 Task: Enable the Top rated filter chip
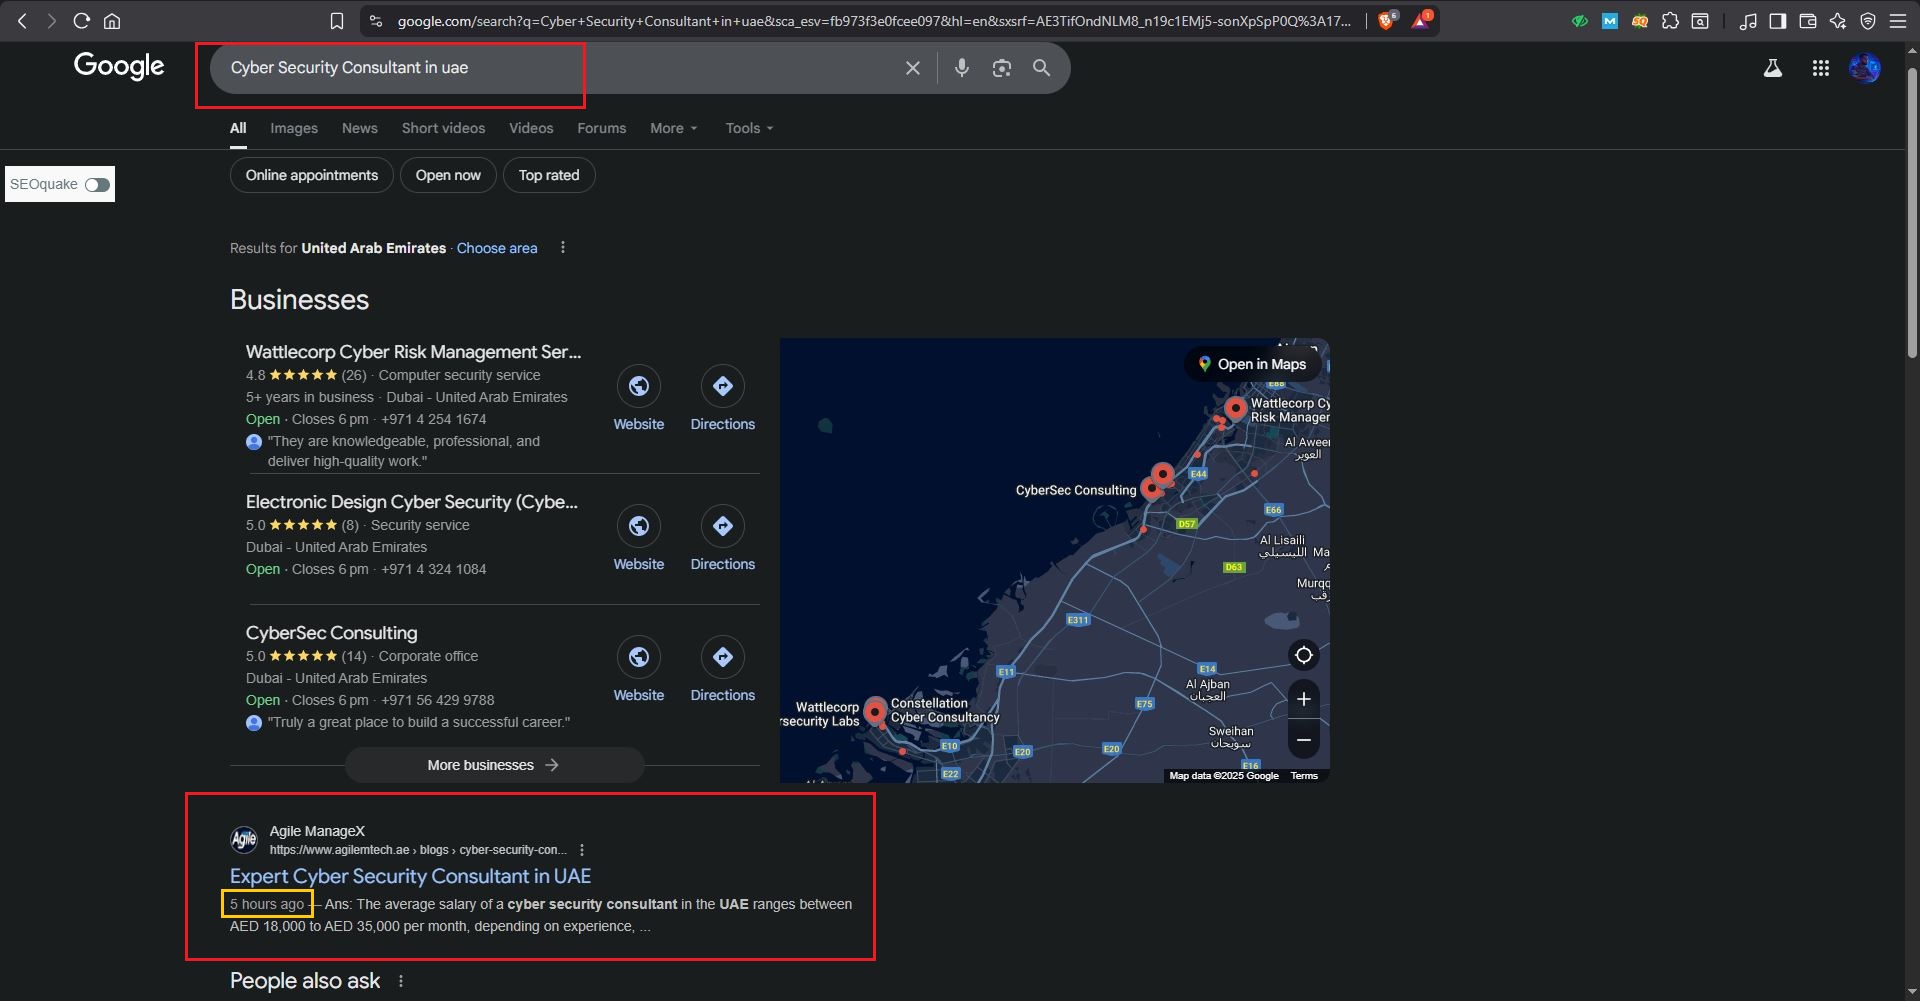click(548, 175)
